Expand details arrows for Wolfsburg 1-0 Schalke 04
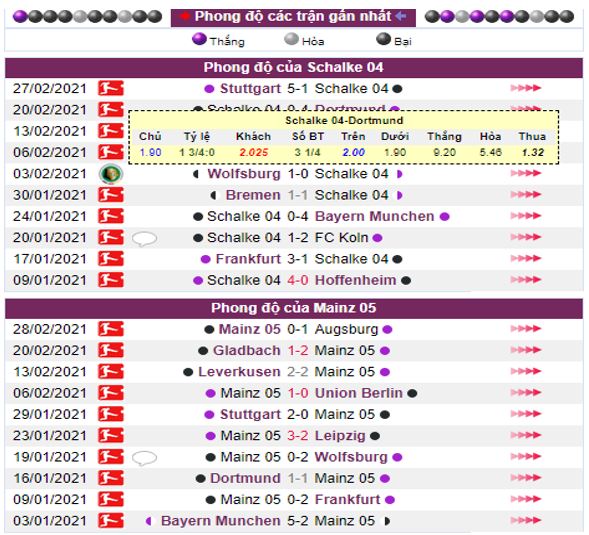 click(x=526, y=174)
